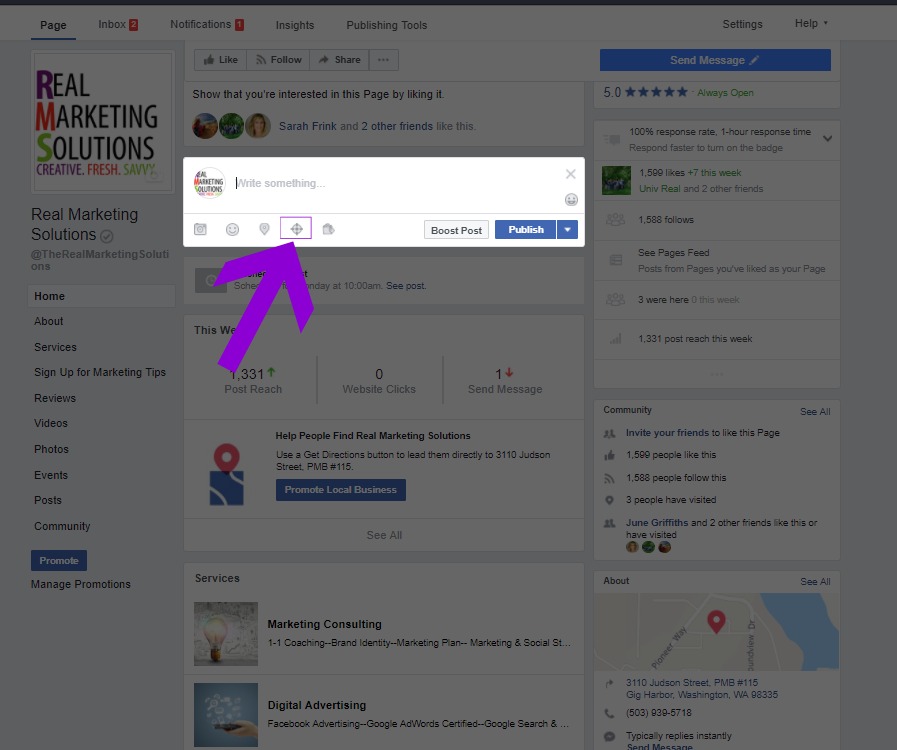Click directions arrow icon beside address
This screenshot has width=897, height=750.
tap(610, 683)
